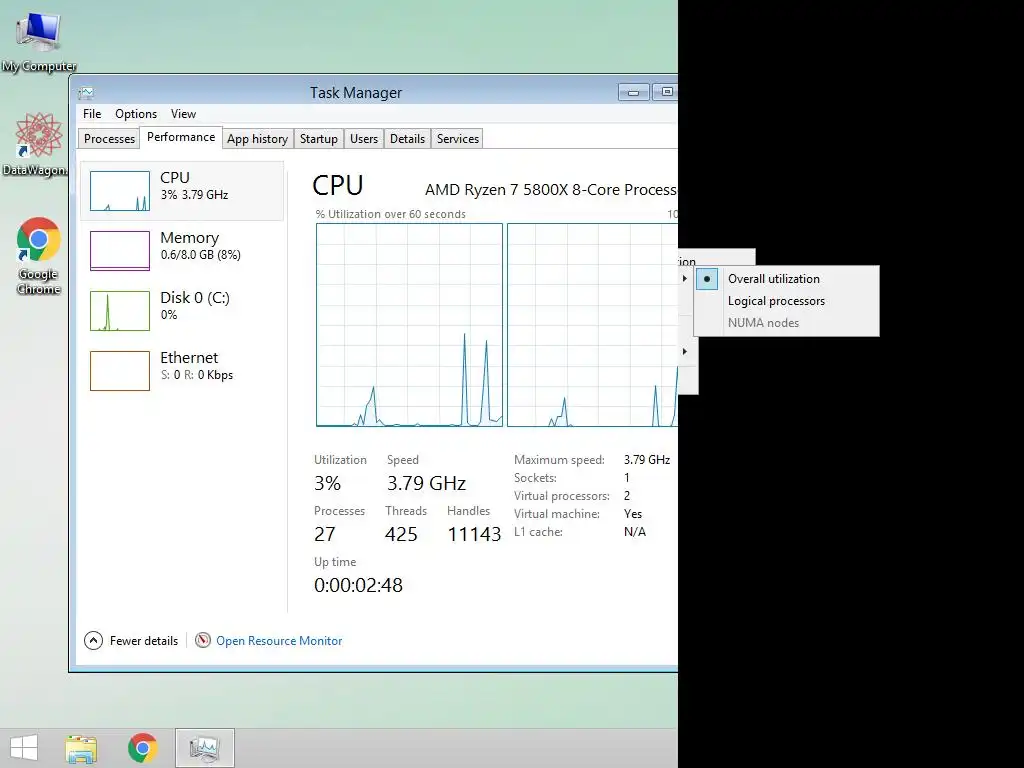Select the Memory mini graph thumbnail

tap(120, 251)
